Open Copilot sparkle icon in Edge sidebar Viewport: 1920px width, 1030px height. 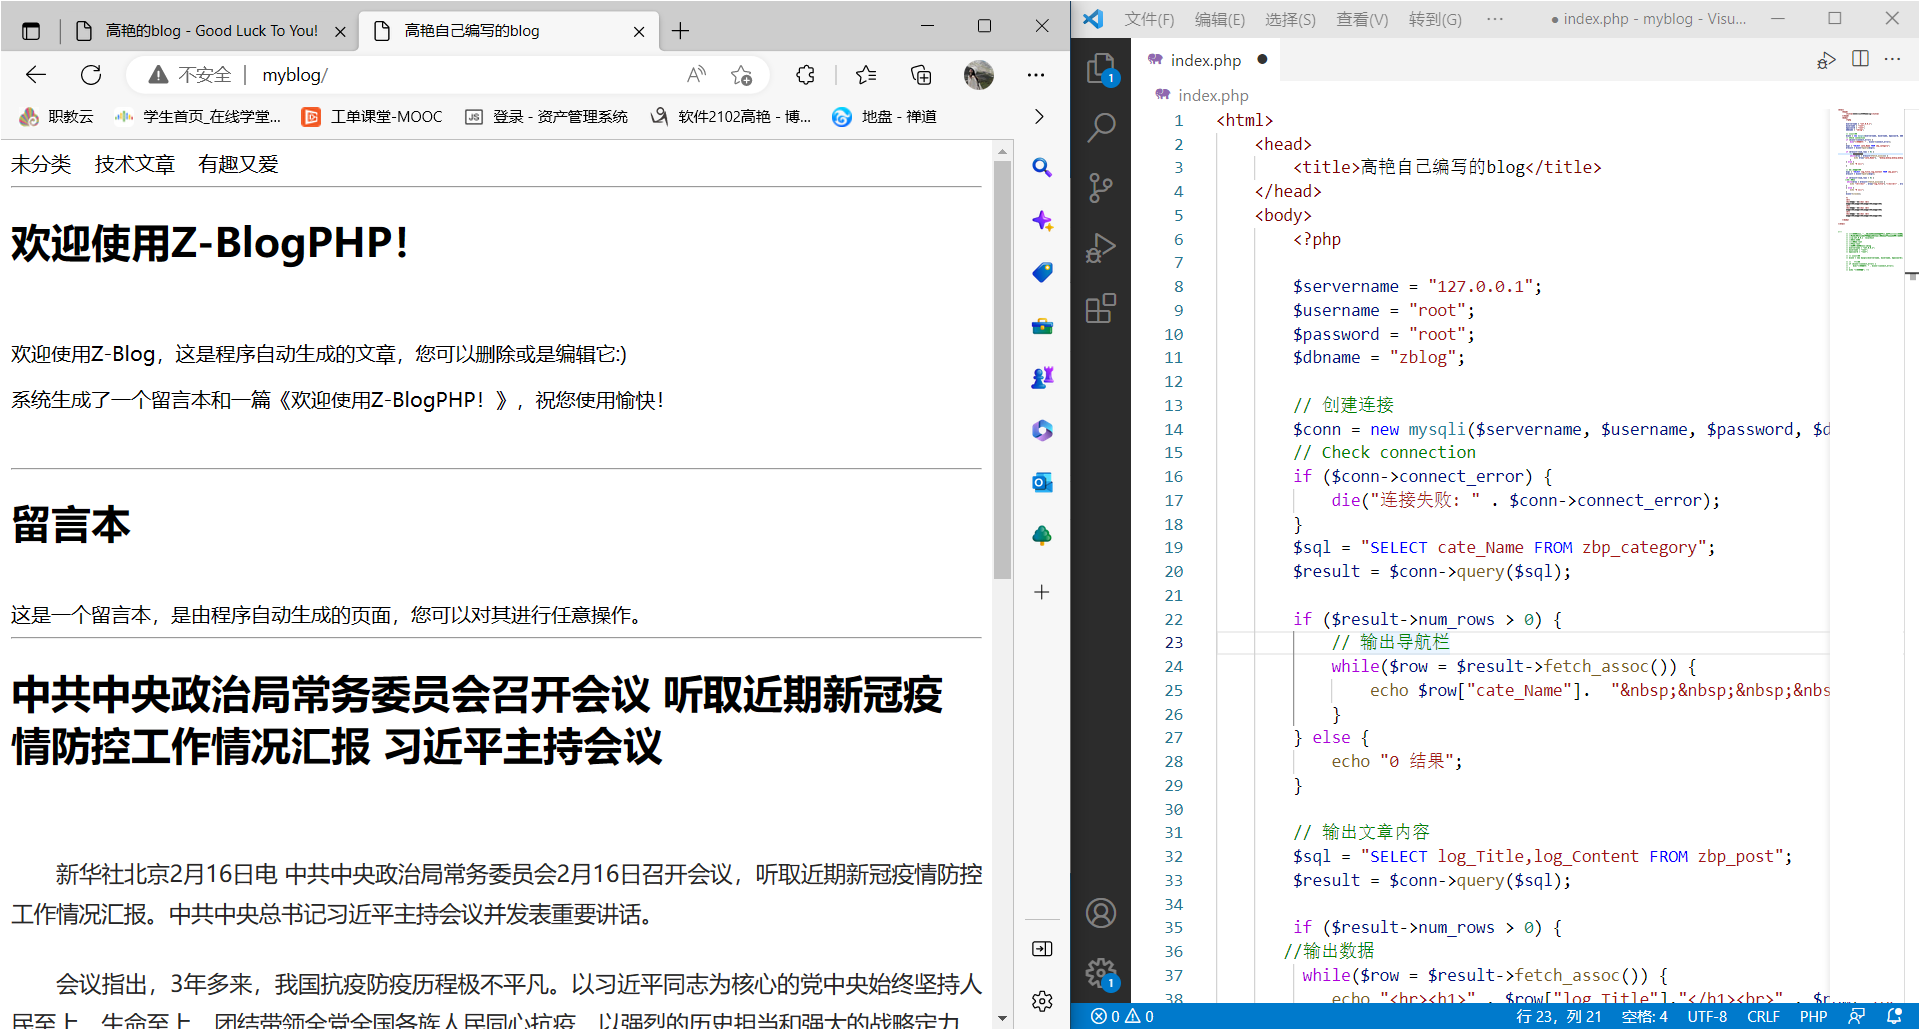1042,221
